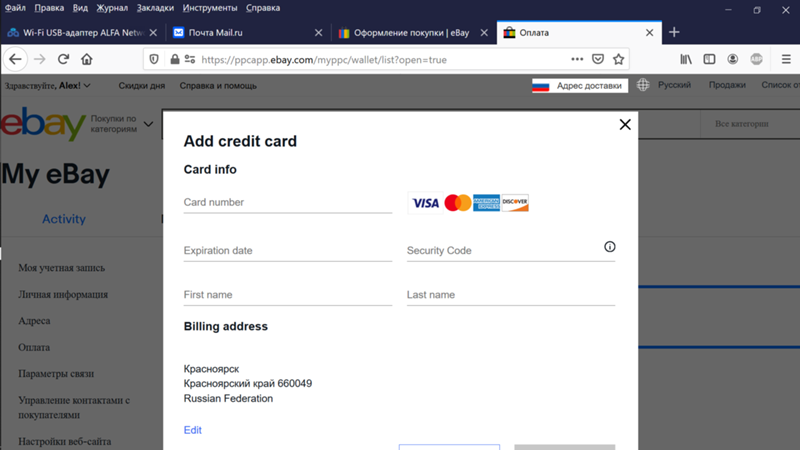Image resolution: width=800 pixels, height=450 pixels.
Task: Click the browser forward arrow
Action: (39, 59)
